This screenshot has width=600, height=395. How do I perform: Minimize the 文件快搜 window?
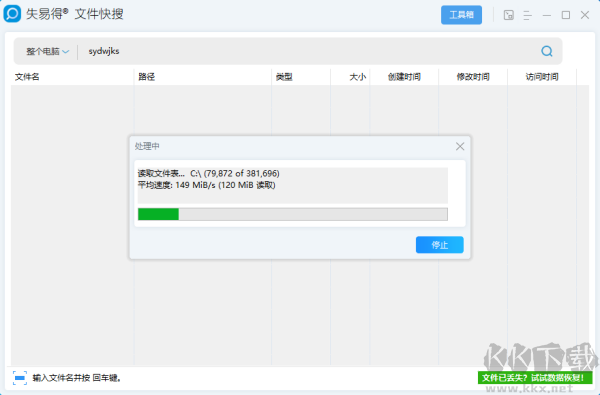pos(547,15)
